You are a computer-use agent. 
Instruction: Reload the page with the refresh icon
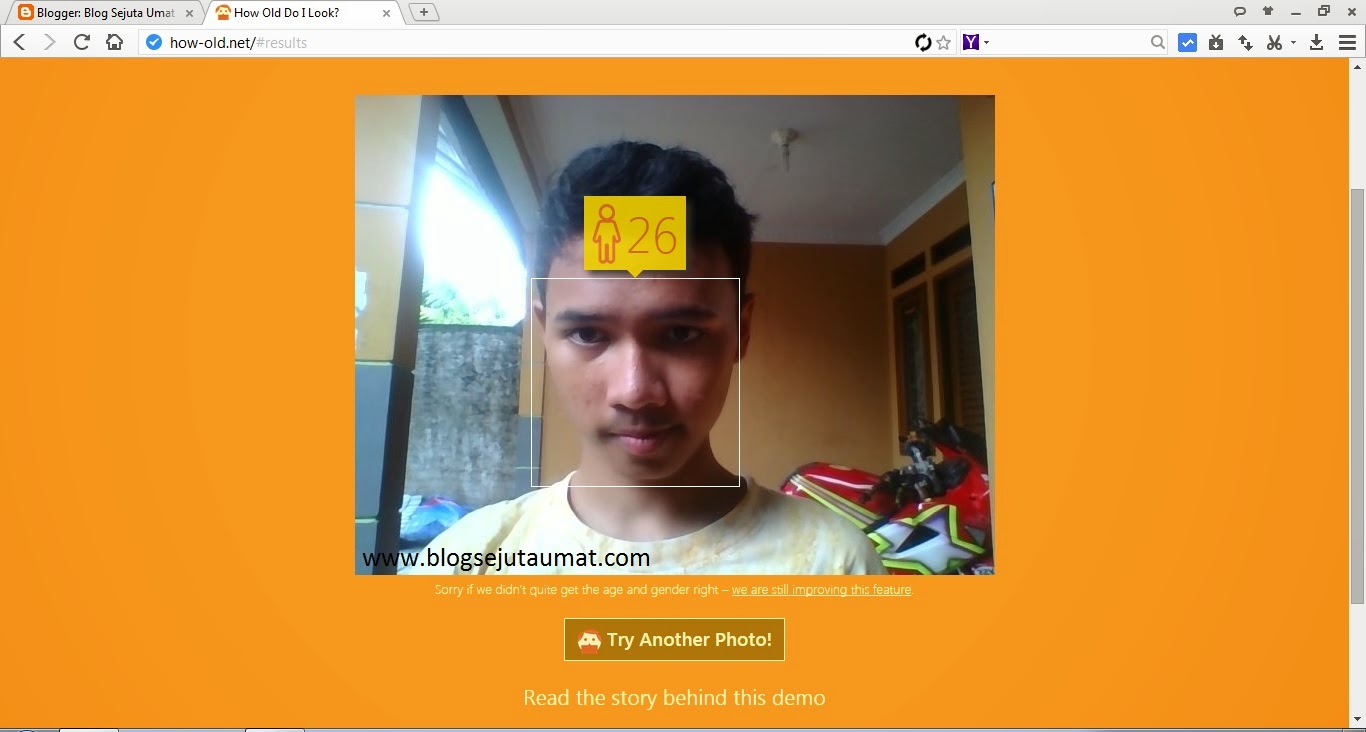(x=82, y=42)
